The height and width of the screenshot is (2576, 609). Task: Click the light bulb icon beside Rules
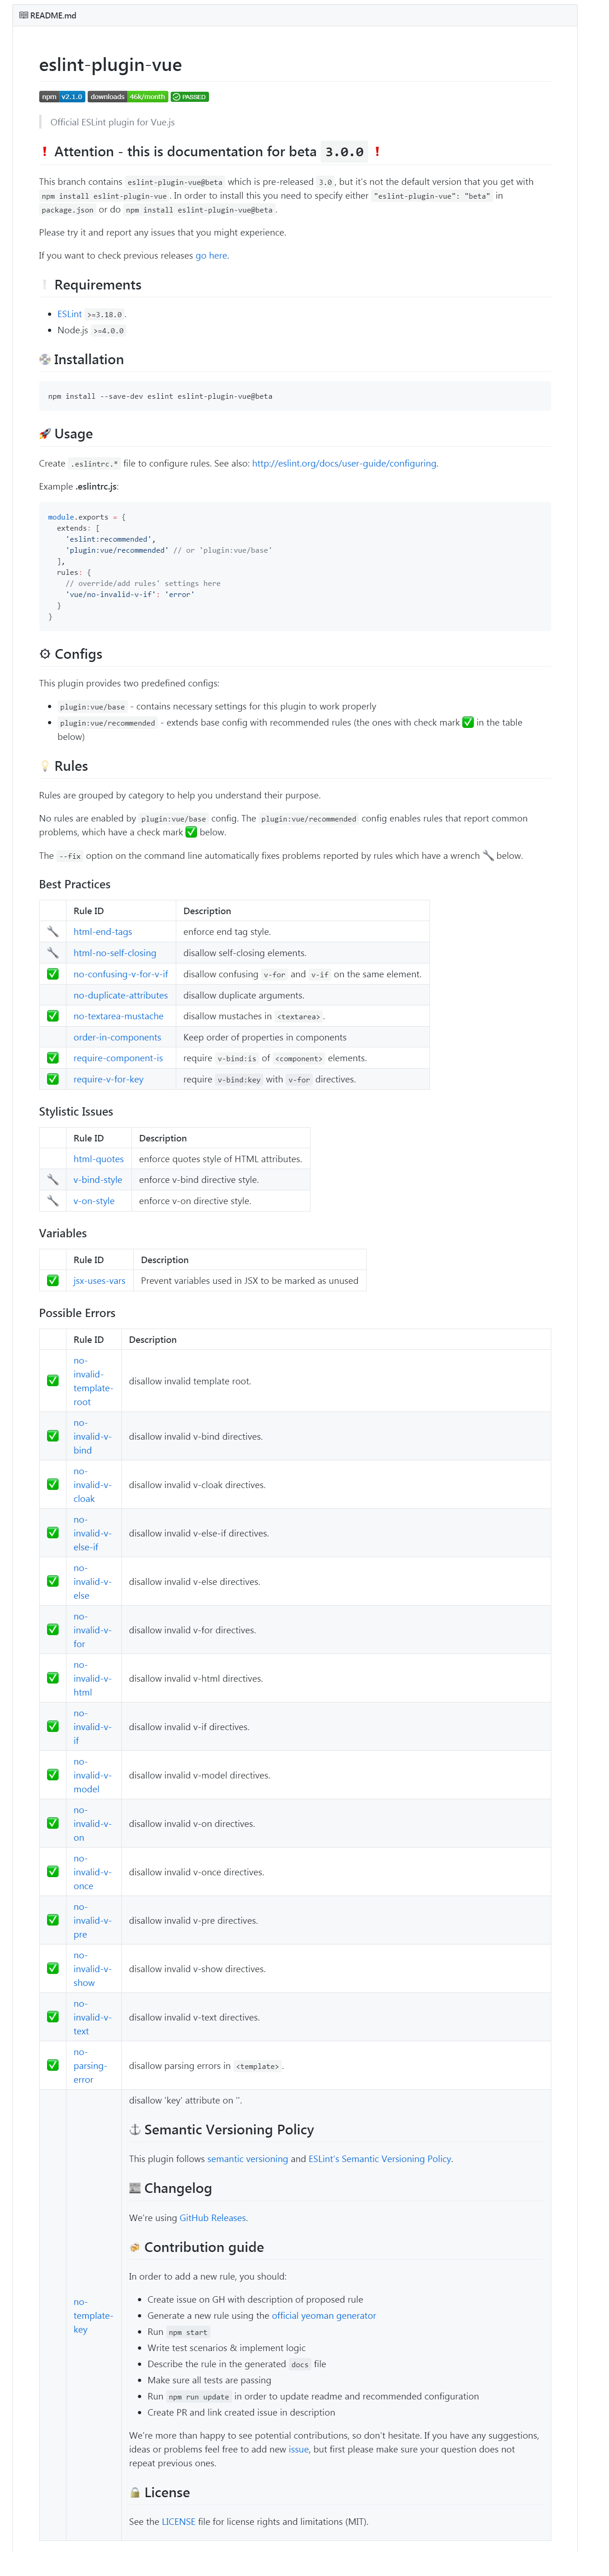pyautogui.click(x=45, y=766)
